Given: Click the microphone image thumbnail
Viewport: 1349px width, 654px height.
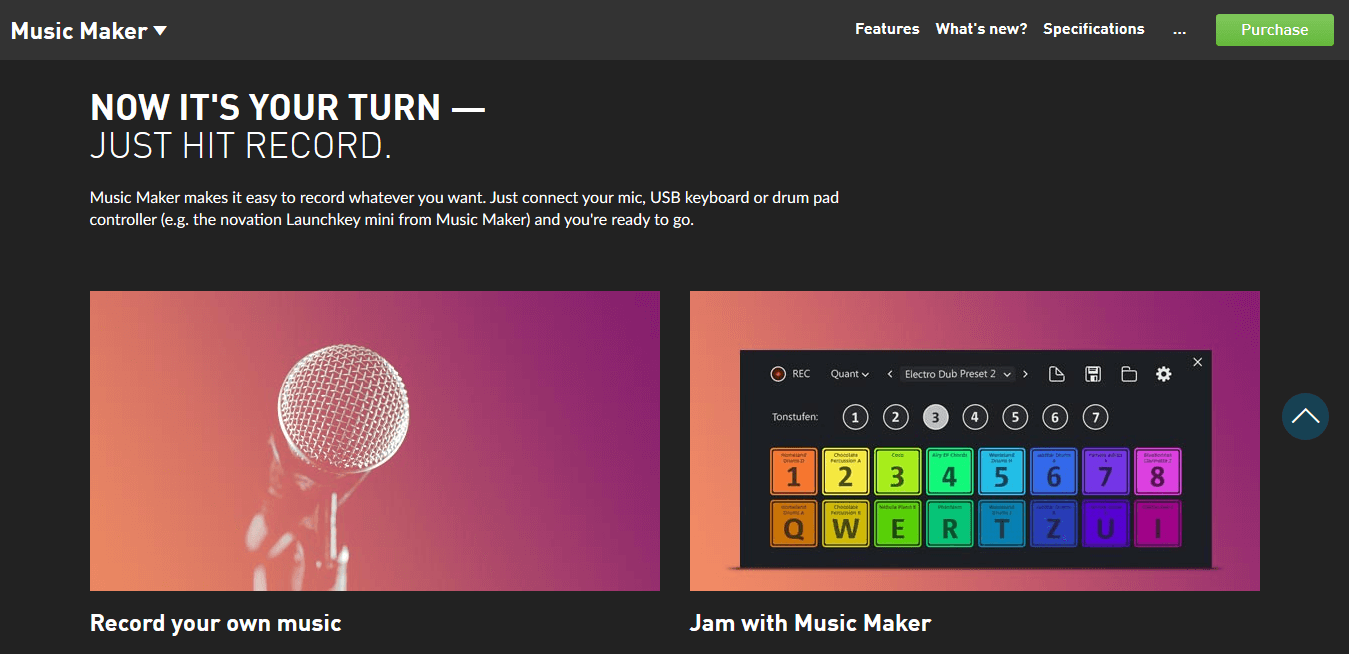Looking at the screenshot, I should coord(375,441).
